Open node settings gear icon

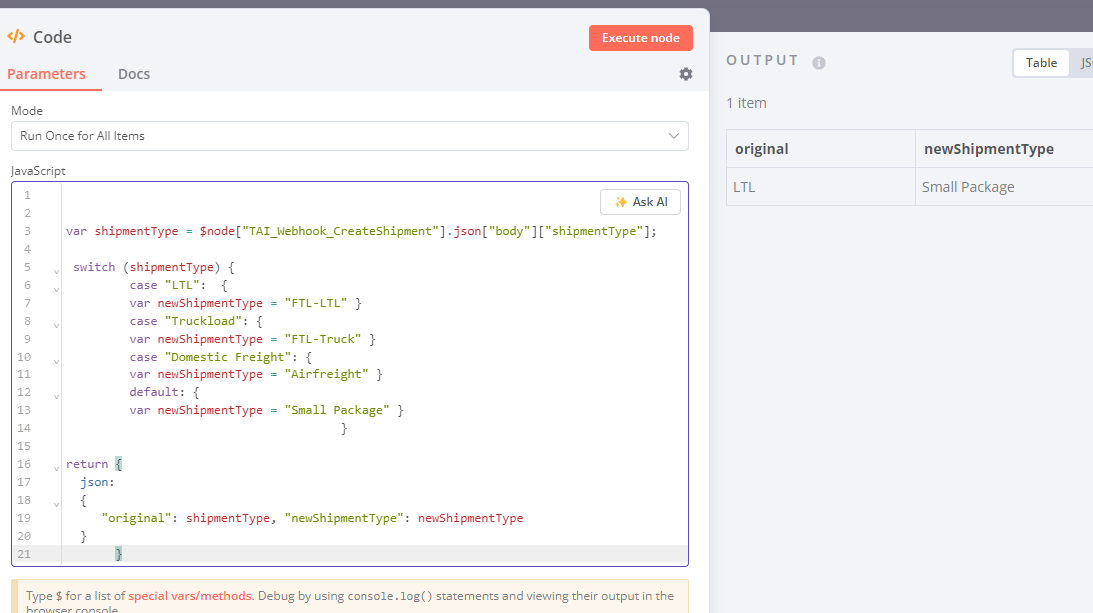click(x=685, y=74)
